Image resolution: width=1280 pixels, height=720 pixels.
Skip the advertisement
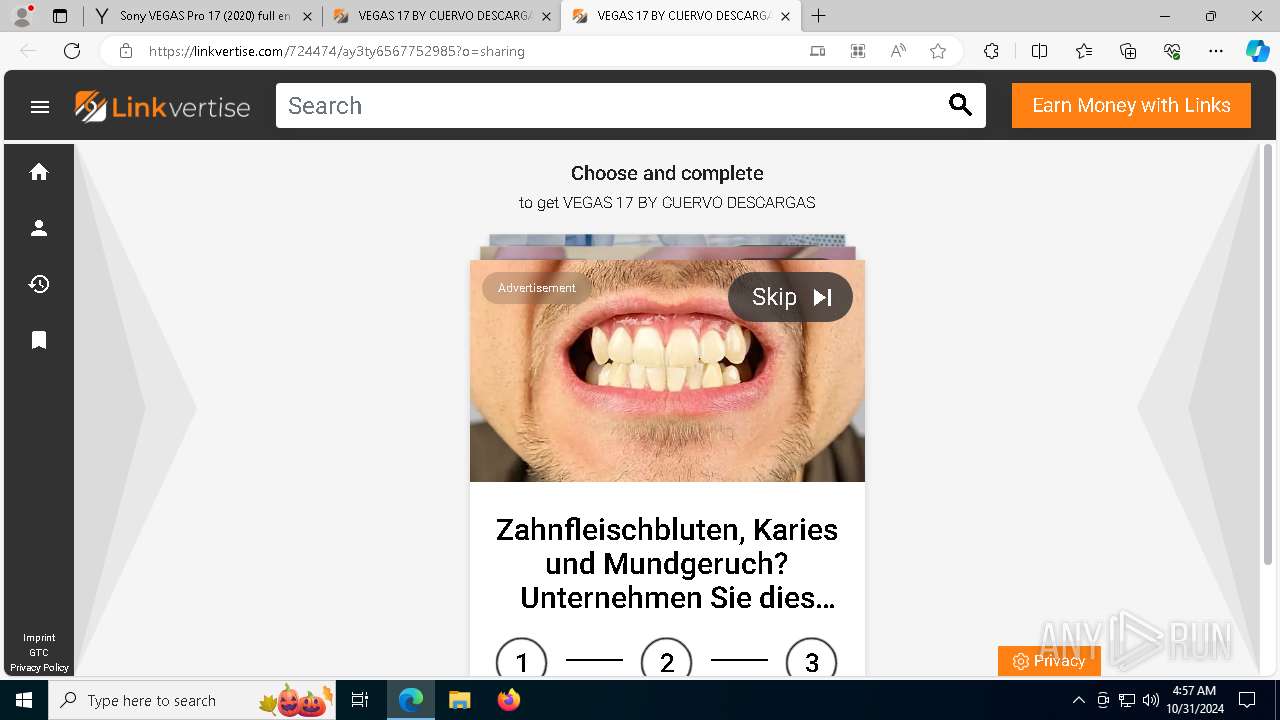(790, 297)
